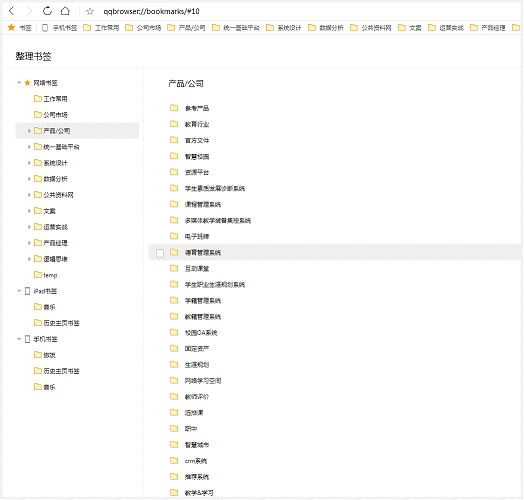Open 手机书签 phone icon in bookmarks bar
Viewport: 524px width, 500px height.
(x=45, y=28)
